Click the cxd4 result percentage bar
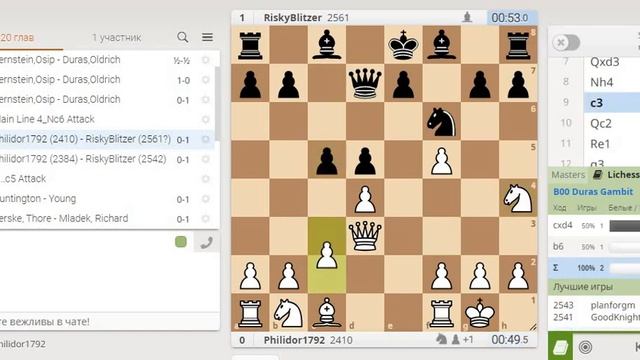640x360 pixels. [624, 226]
